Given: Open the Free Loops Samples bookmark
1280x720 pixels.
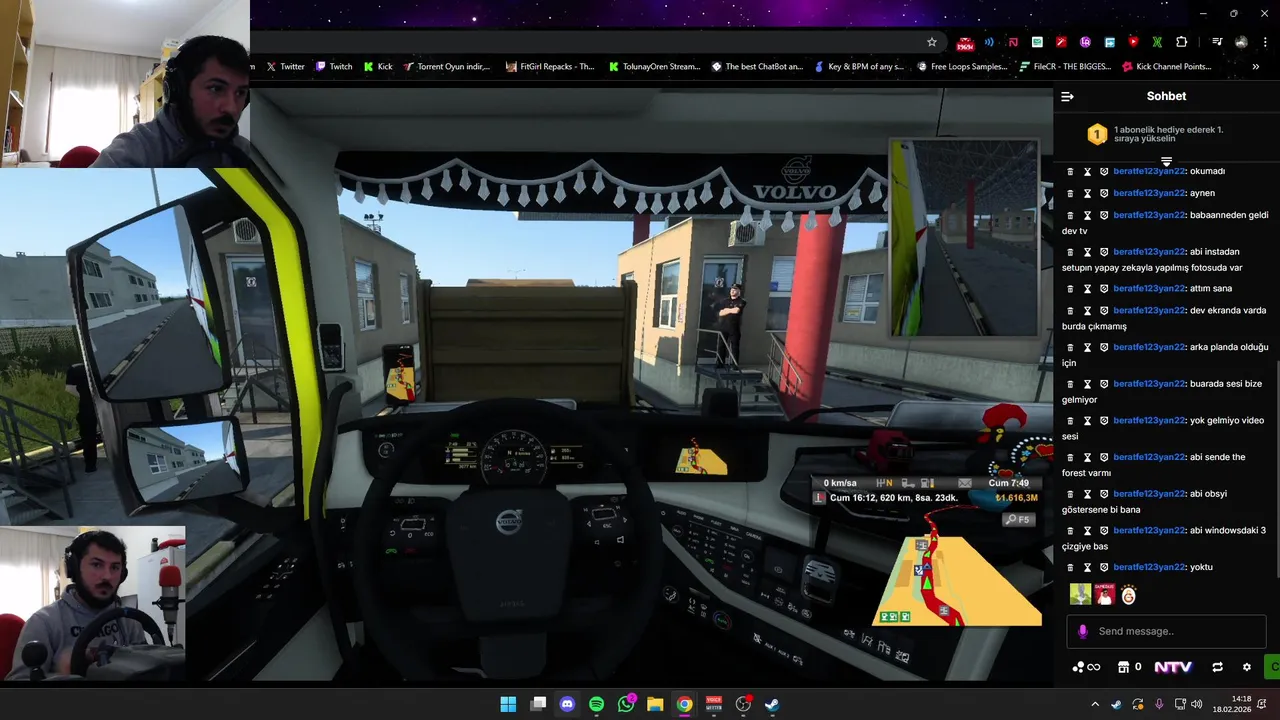Looking at the screenshot, I should 962,67.
